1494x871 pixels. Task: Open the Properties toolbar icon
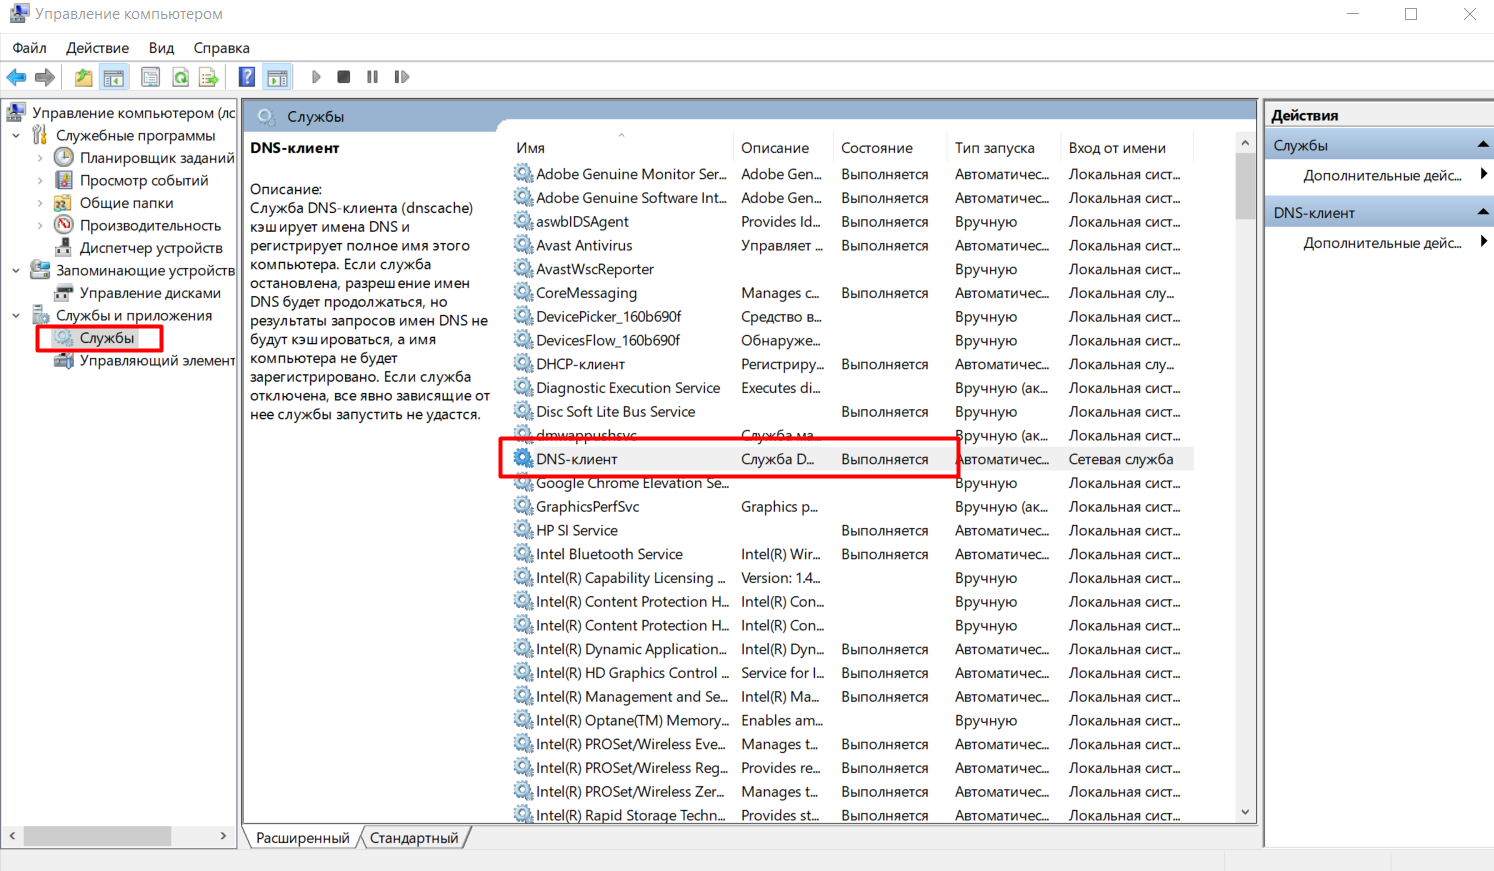coord(150,77)
